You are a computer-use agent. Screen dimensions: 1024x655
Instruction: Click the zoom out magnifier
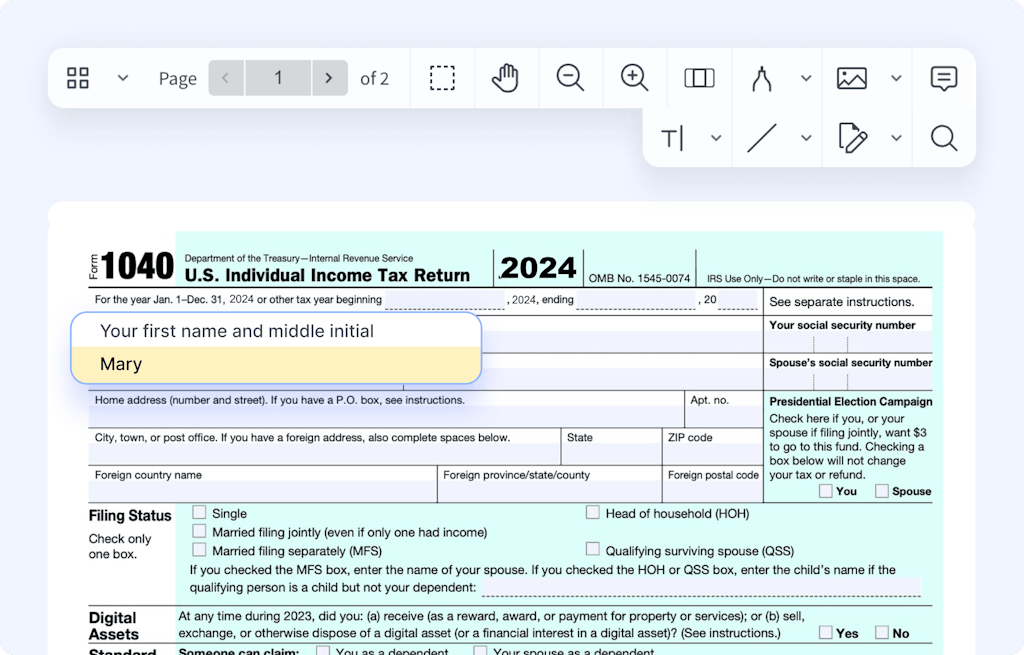(570, 78)
